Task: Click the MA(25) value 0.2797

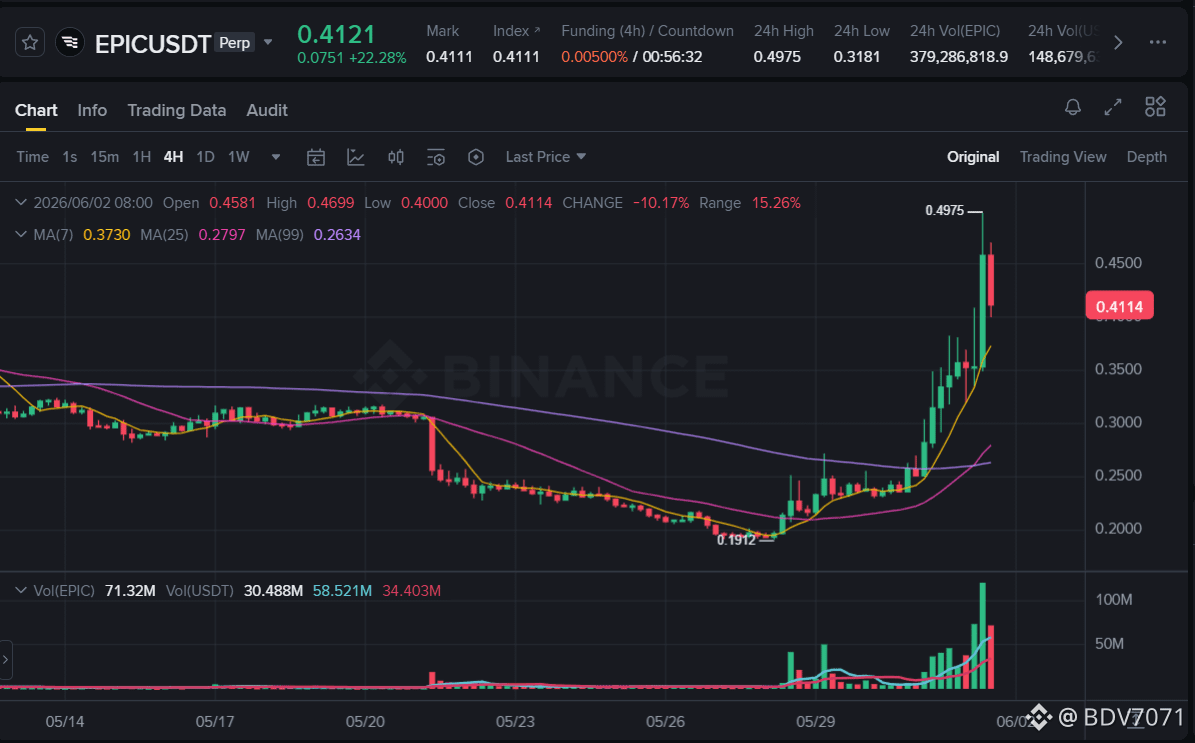Action: click(222, 235)
